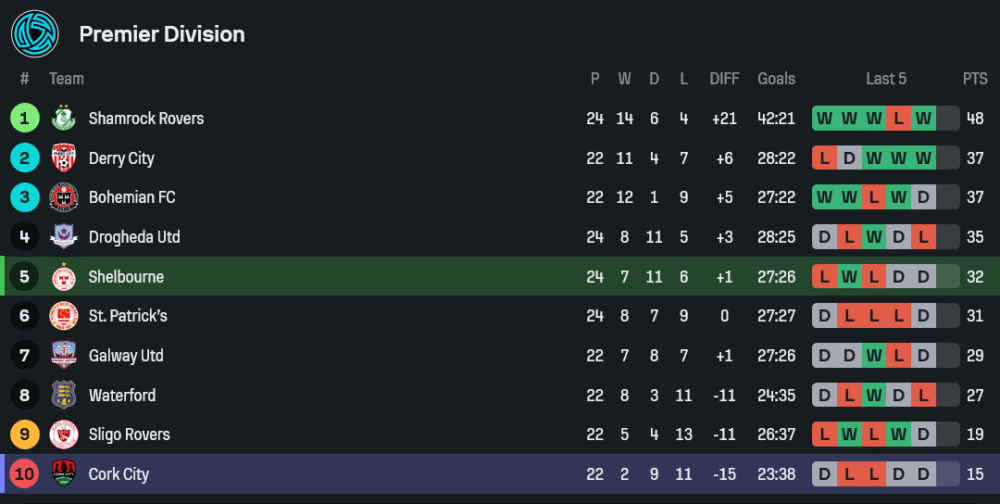Click the Derry City club crest
Screen dimensions: 1000x504
click(x=64, y=158)
